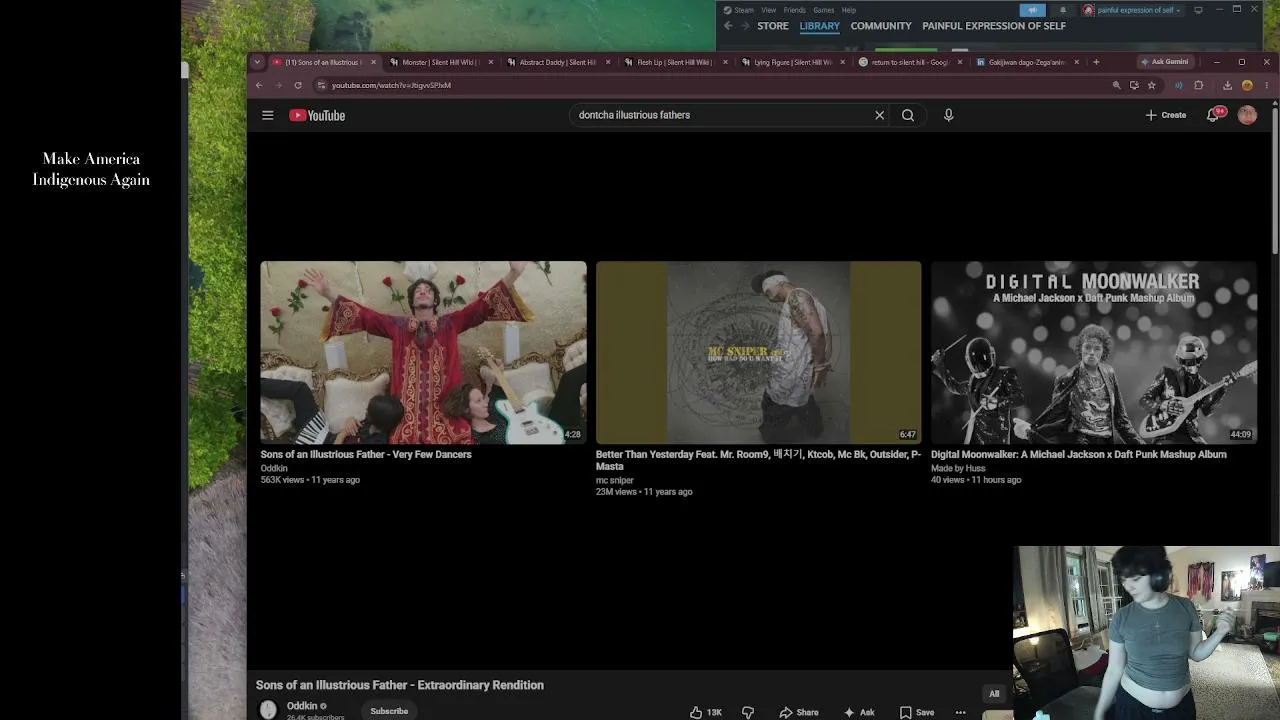Go forward in the Chrome browser
The image size is (1280, 720).
(x=278, y=85)
